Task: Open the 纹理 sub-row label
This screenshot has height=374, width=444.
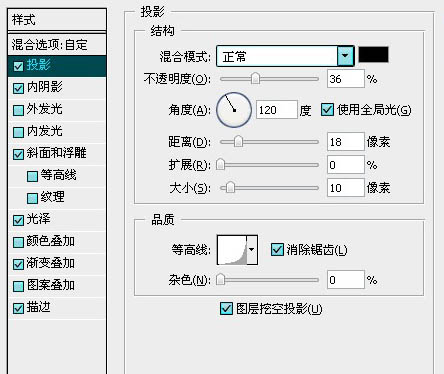Action: 53,197
